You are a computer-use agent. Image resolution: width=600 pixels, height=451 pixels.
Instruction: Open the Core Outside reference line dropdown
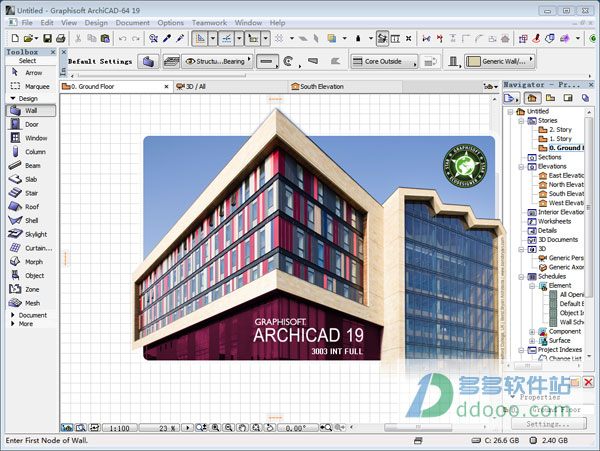(x=384, y=61)
